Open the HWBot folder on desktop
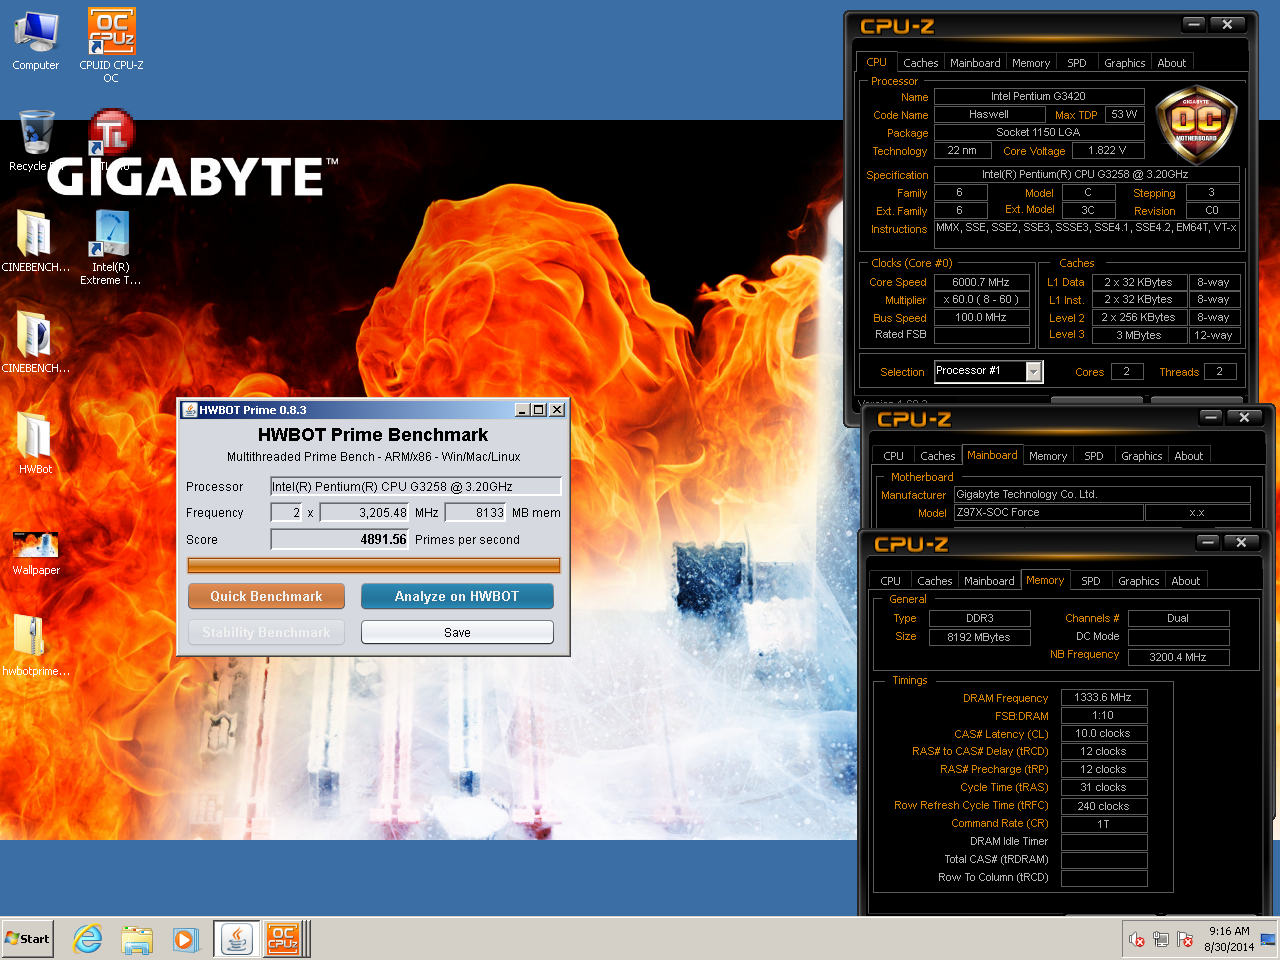Viewport: 1280px width, 960px height. click(x=35, y=442)
